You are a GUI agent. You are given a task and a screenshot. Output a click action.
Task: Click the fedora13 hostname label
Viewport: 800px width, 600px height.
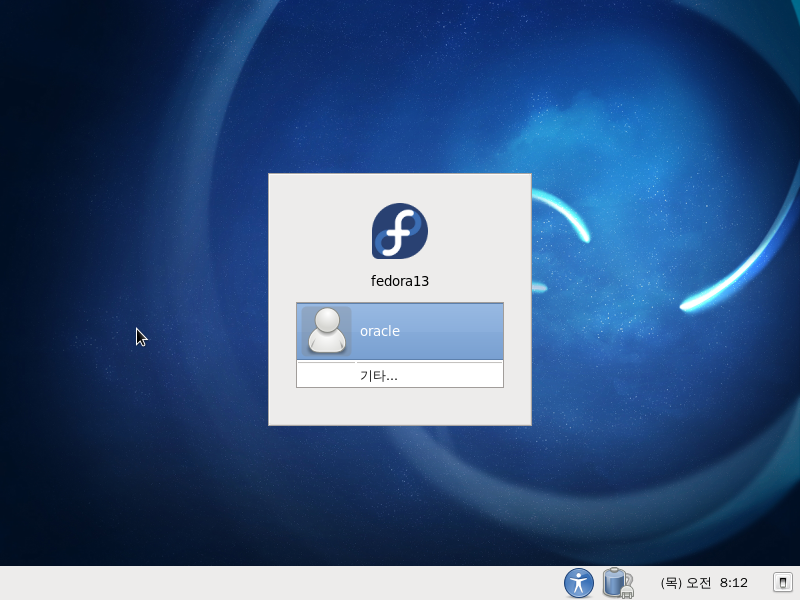click(399, 281)
